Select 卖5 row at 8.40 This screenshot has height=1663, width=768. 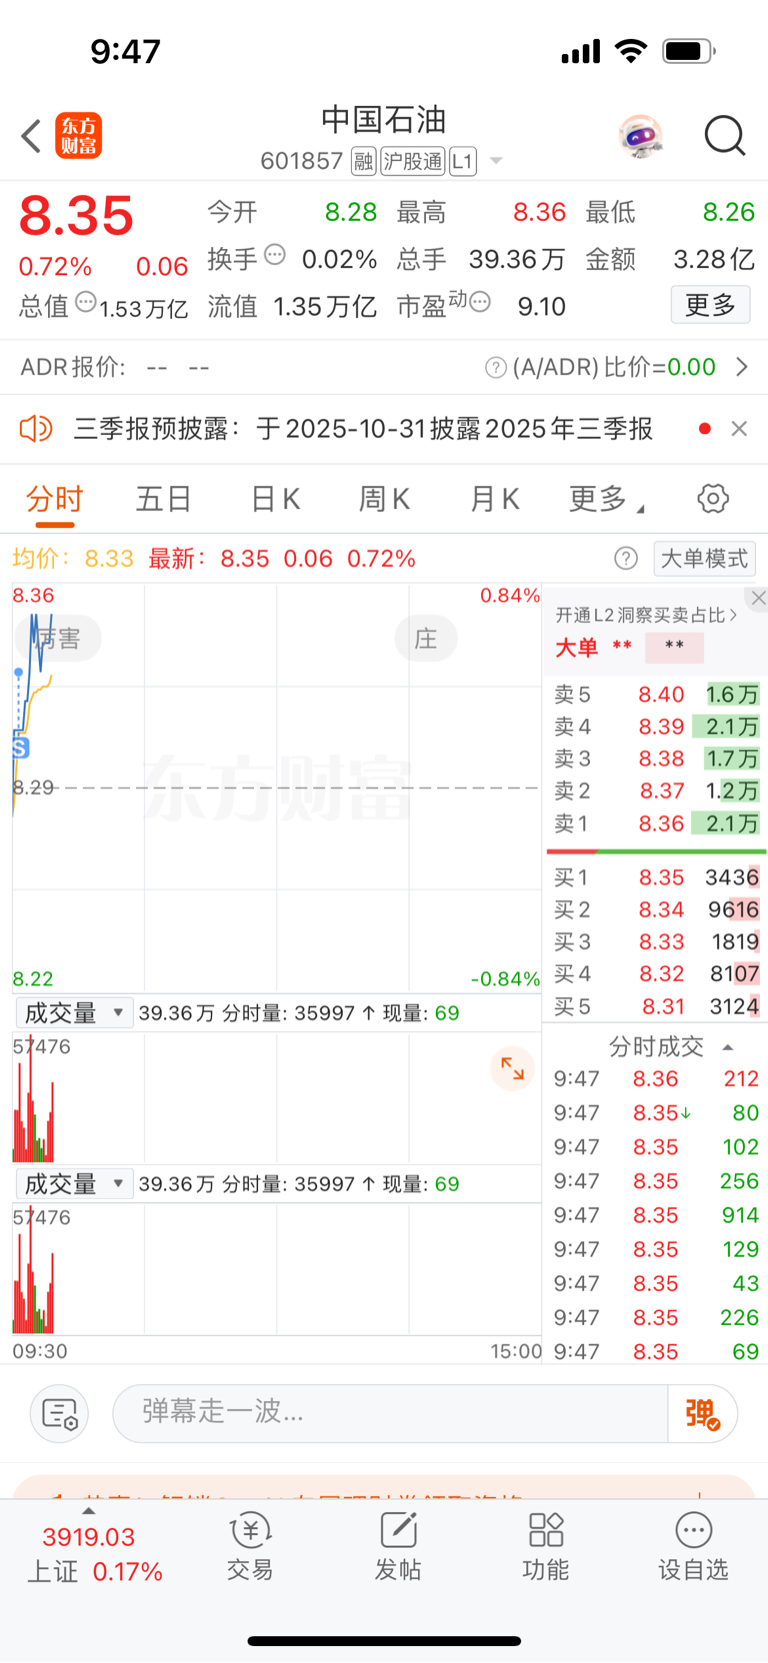[x=656, y=694]
